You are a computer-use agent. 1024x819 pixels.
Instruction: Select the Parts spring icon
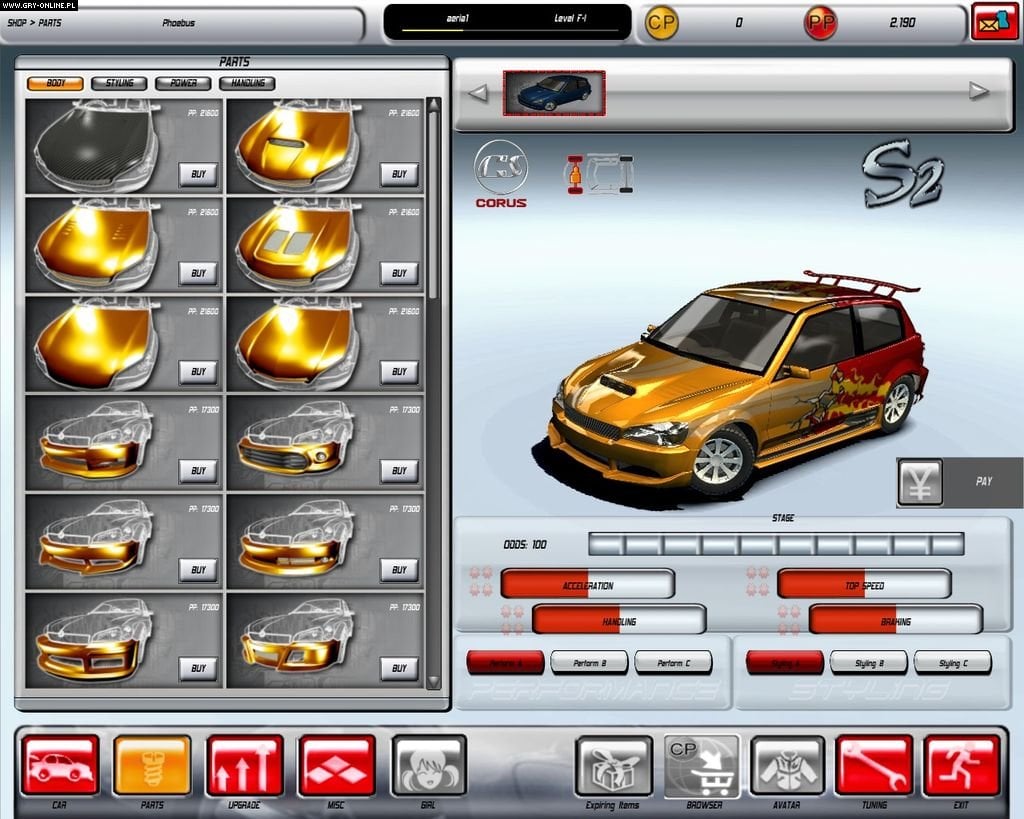coord(151,766)
